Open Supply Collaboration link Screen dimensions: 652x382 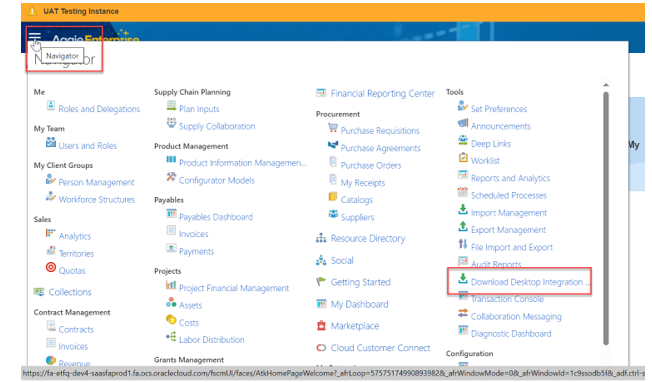click(x=217, y=126)
